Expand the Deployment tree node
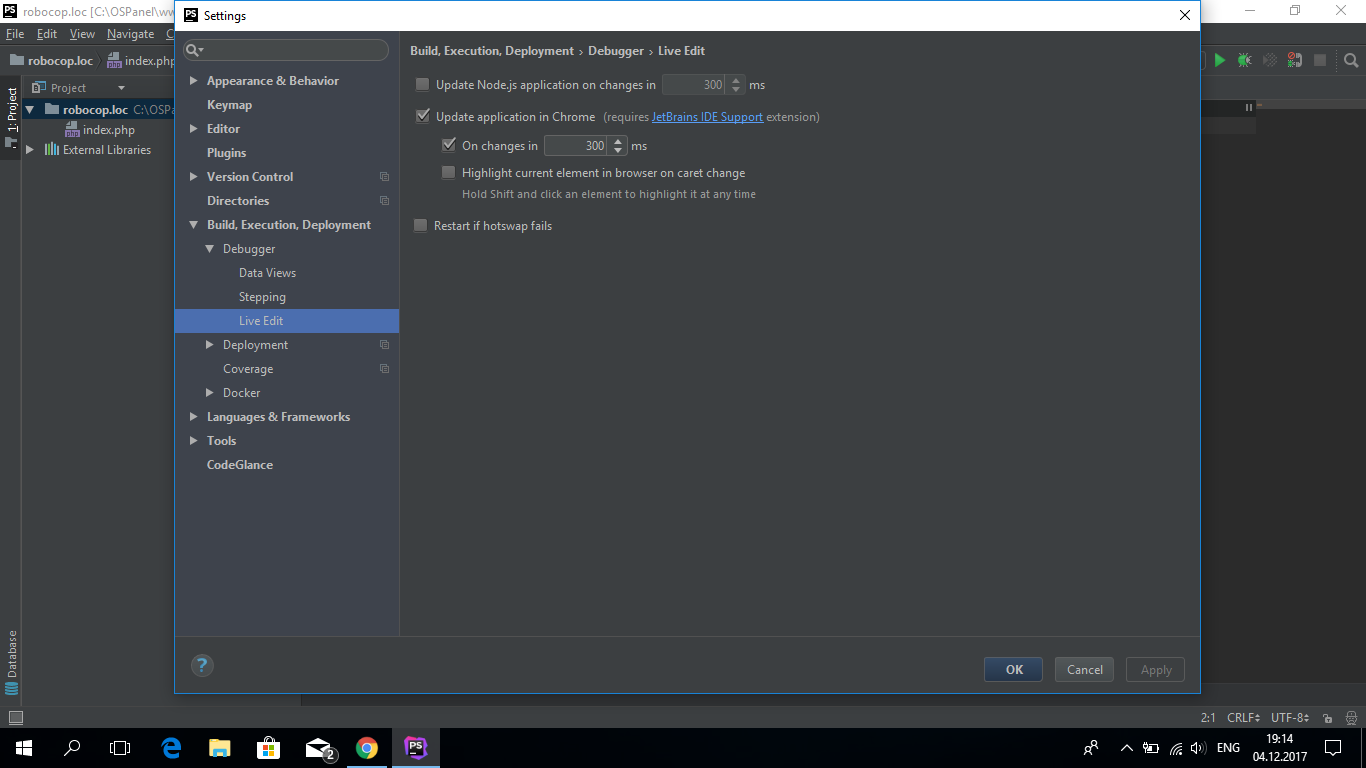 coord(210,345)
